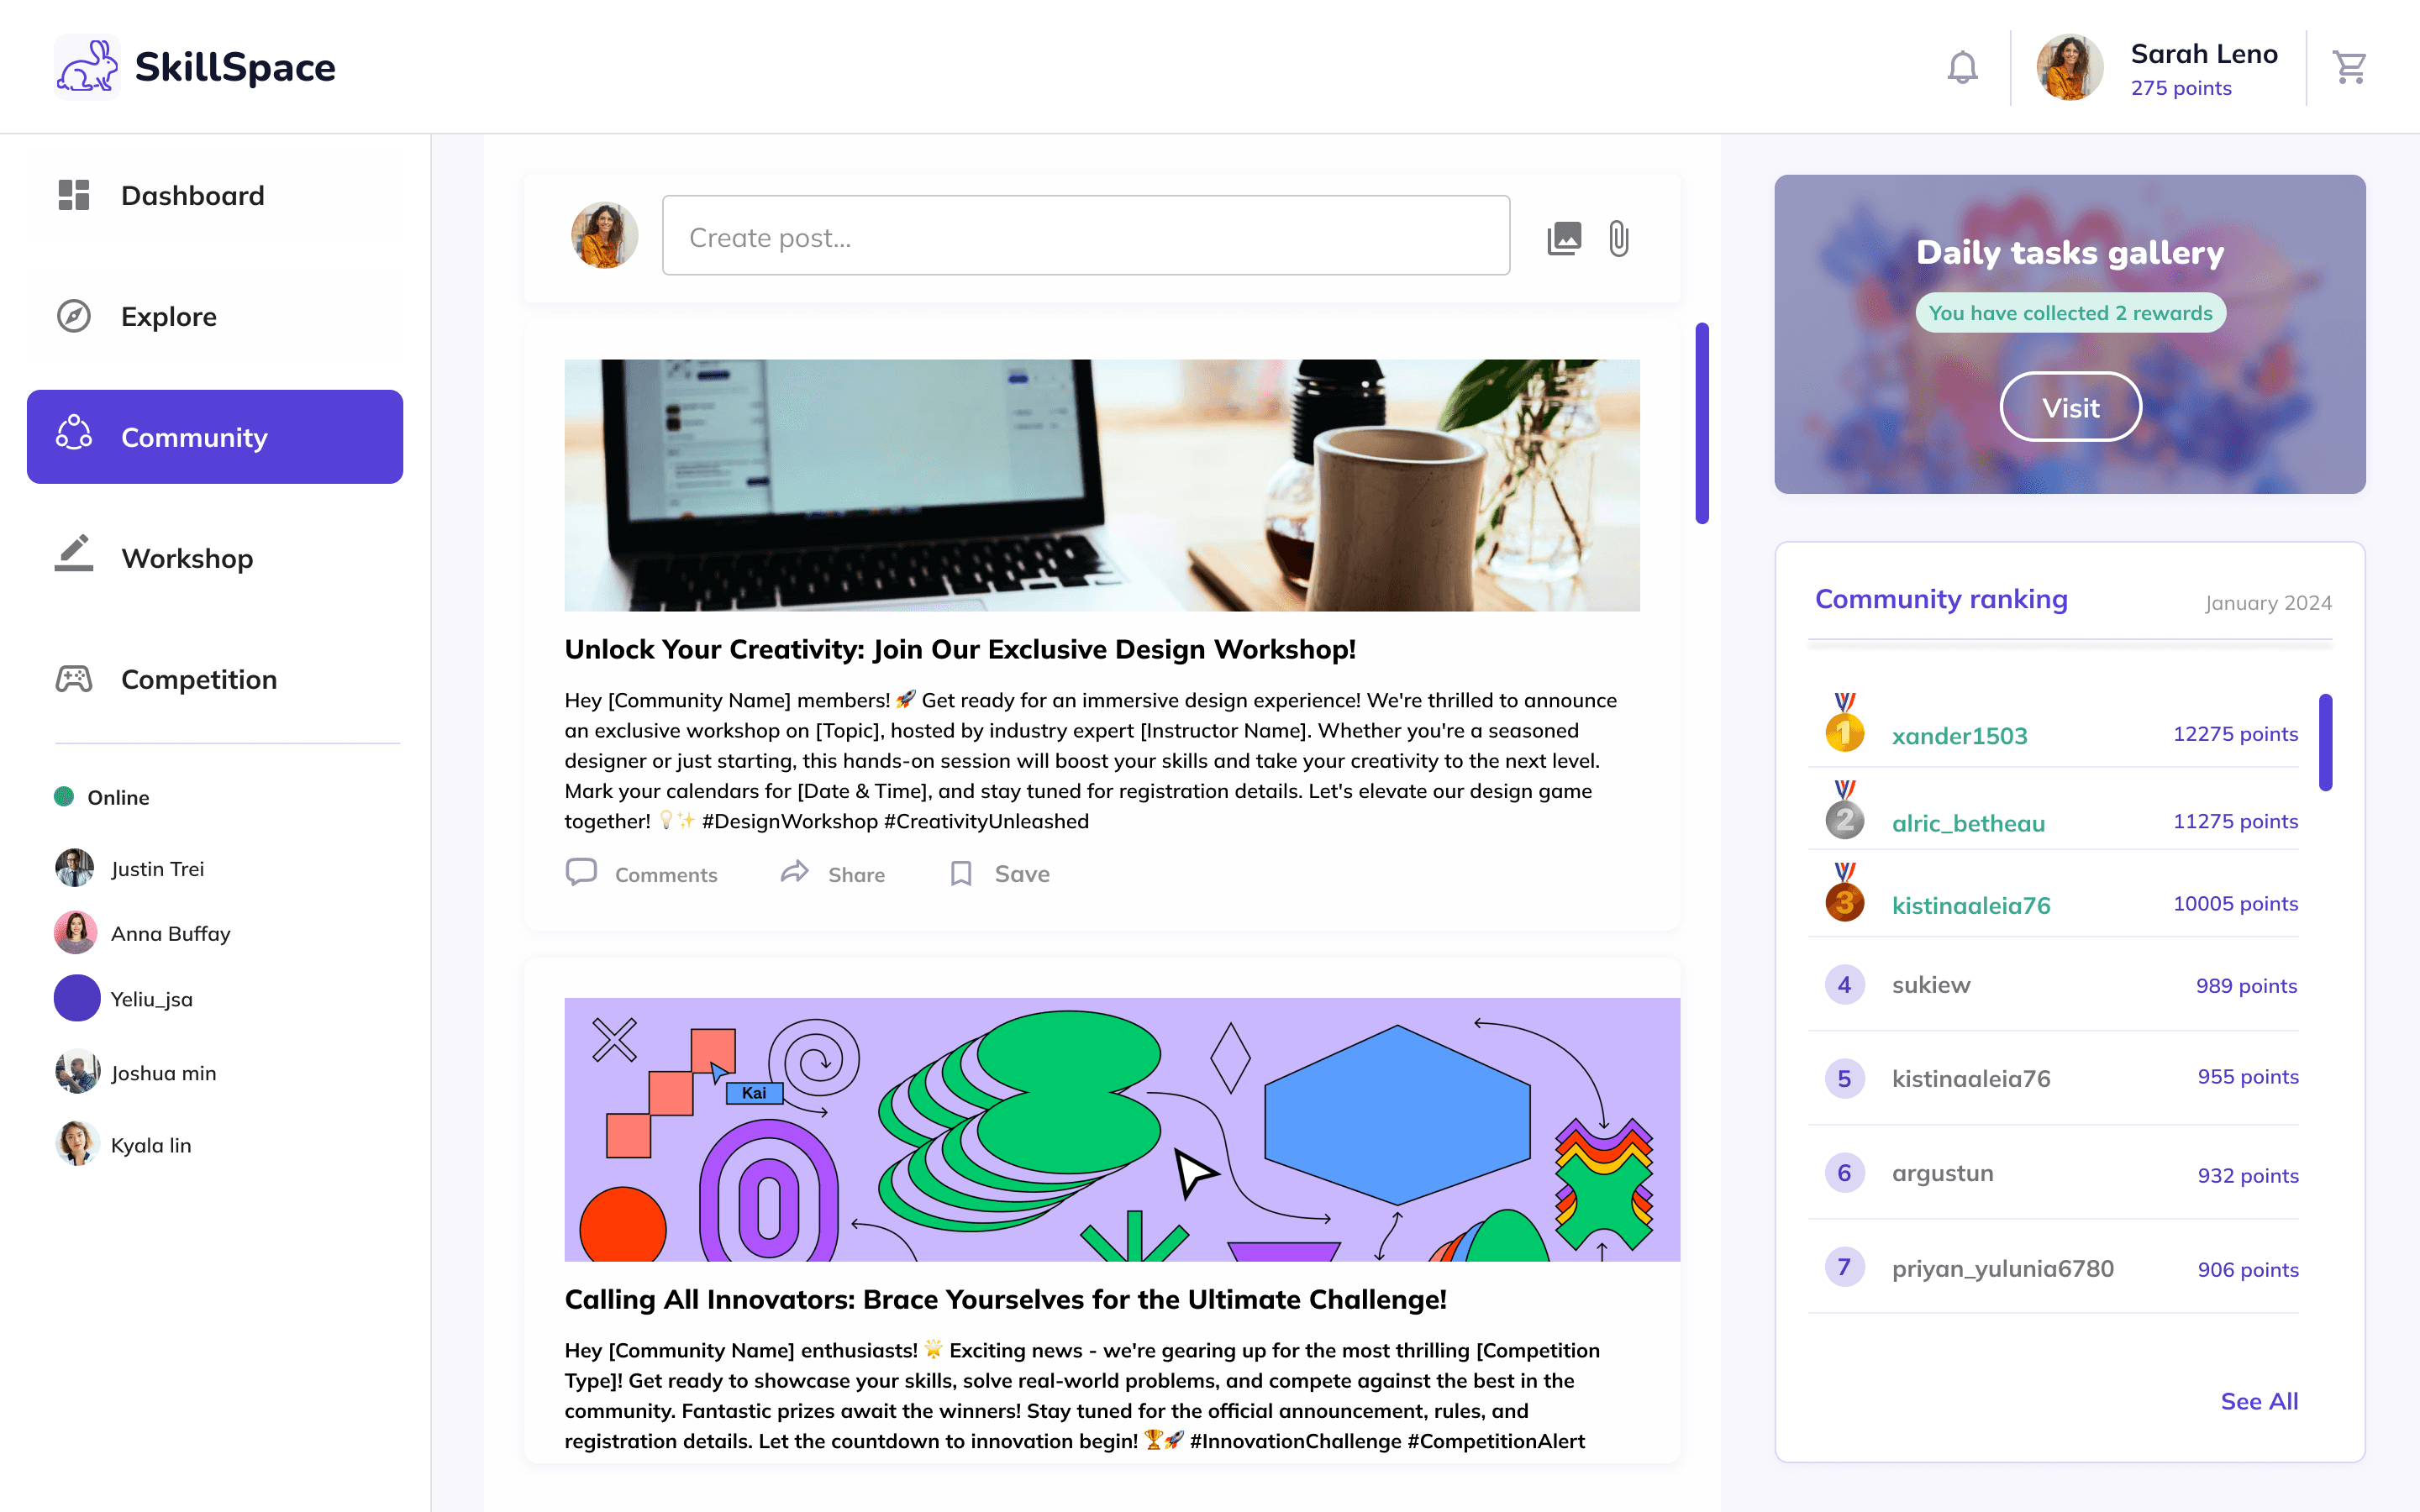Open the notifications bell
Viewport: 2420px width, 1512px height.
click(x=1962, y=67)
